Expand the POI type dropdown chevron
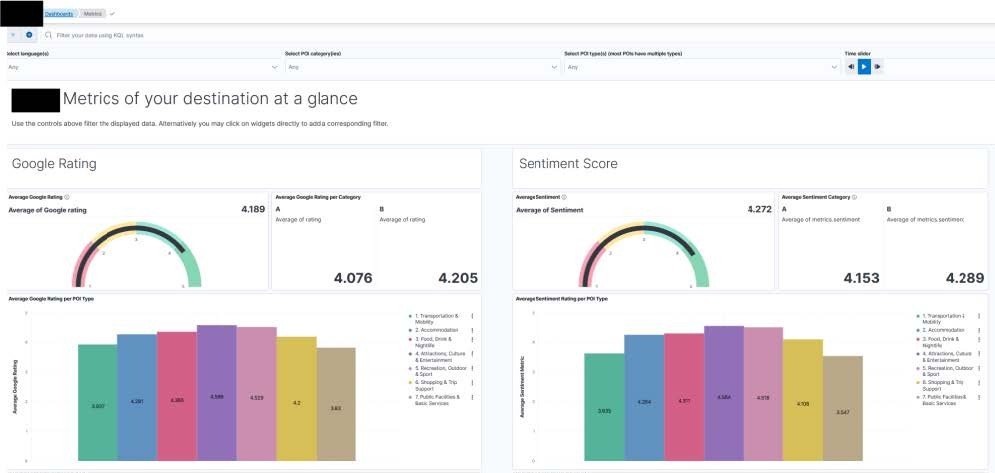The width and height of the screenshot is (995, 473). pyautogui.click(x=834, y=67)
